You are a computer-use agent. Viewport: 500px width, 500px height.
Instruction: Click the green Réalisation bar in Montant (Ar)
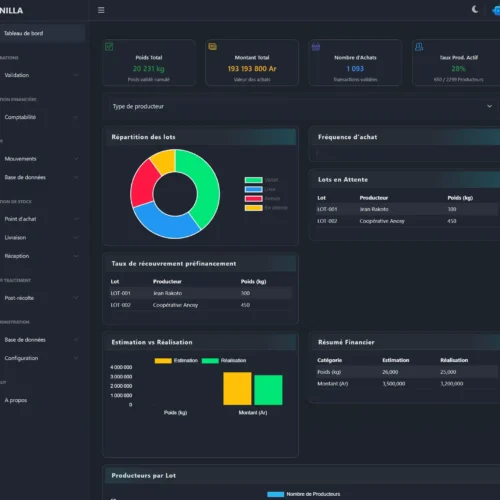point(268,390)
